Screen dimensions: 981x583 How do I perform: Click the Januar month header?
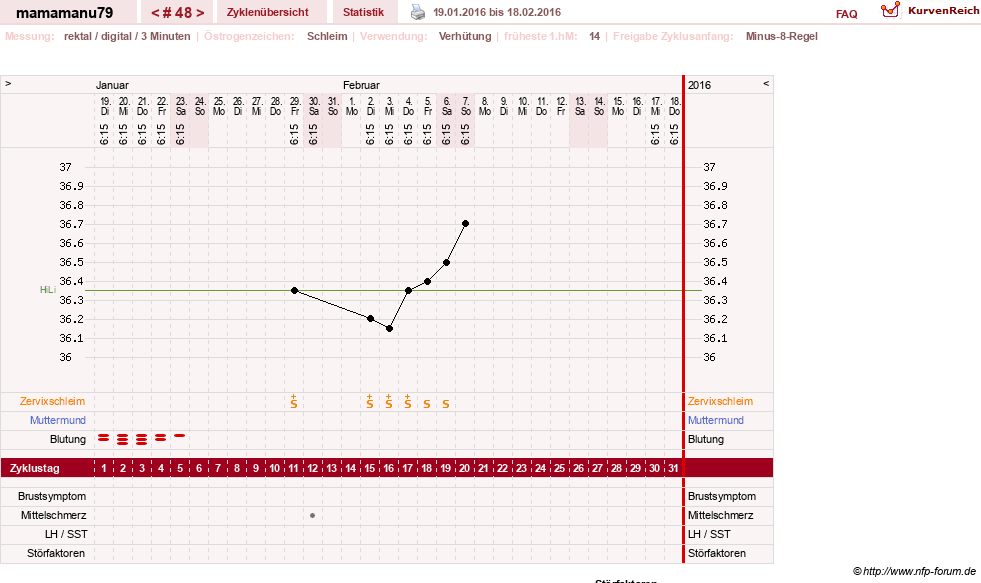tap(112, 85)
